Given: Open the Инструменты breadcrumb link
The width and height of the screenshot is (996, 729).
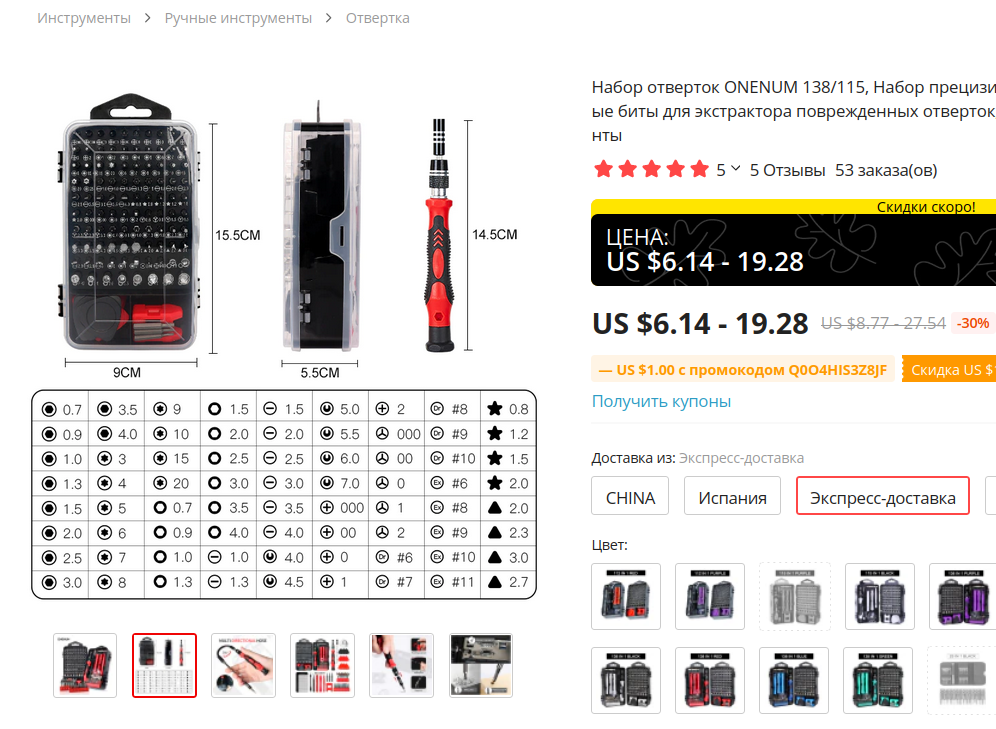Looking at the screenshot, I should pyautogui.click(x=84, y=18).
